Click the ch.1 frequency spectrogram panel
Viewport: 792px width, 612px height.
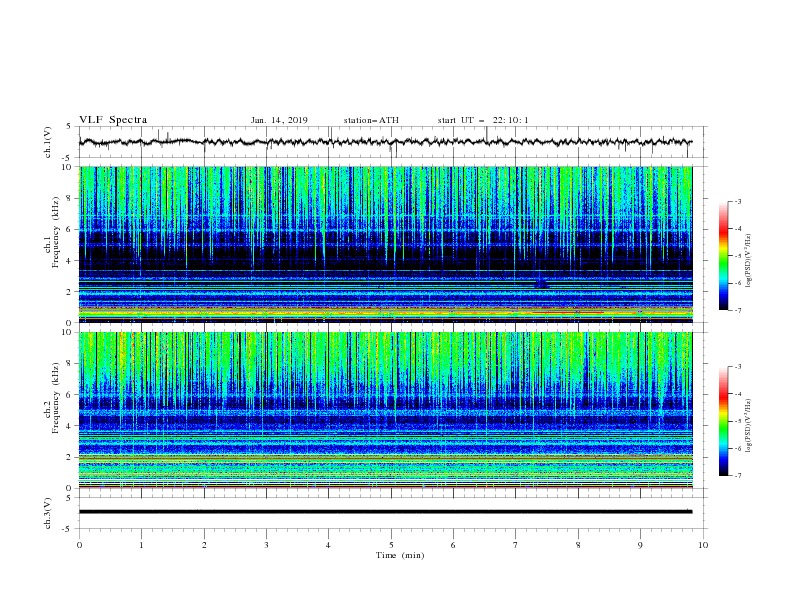(386, 244)
